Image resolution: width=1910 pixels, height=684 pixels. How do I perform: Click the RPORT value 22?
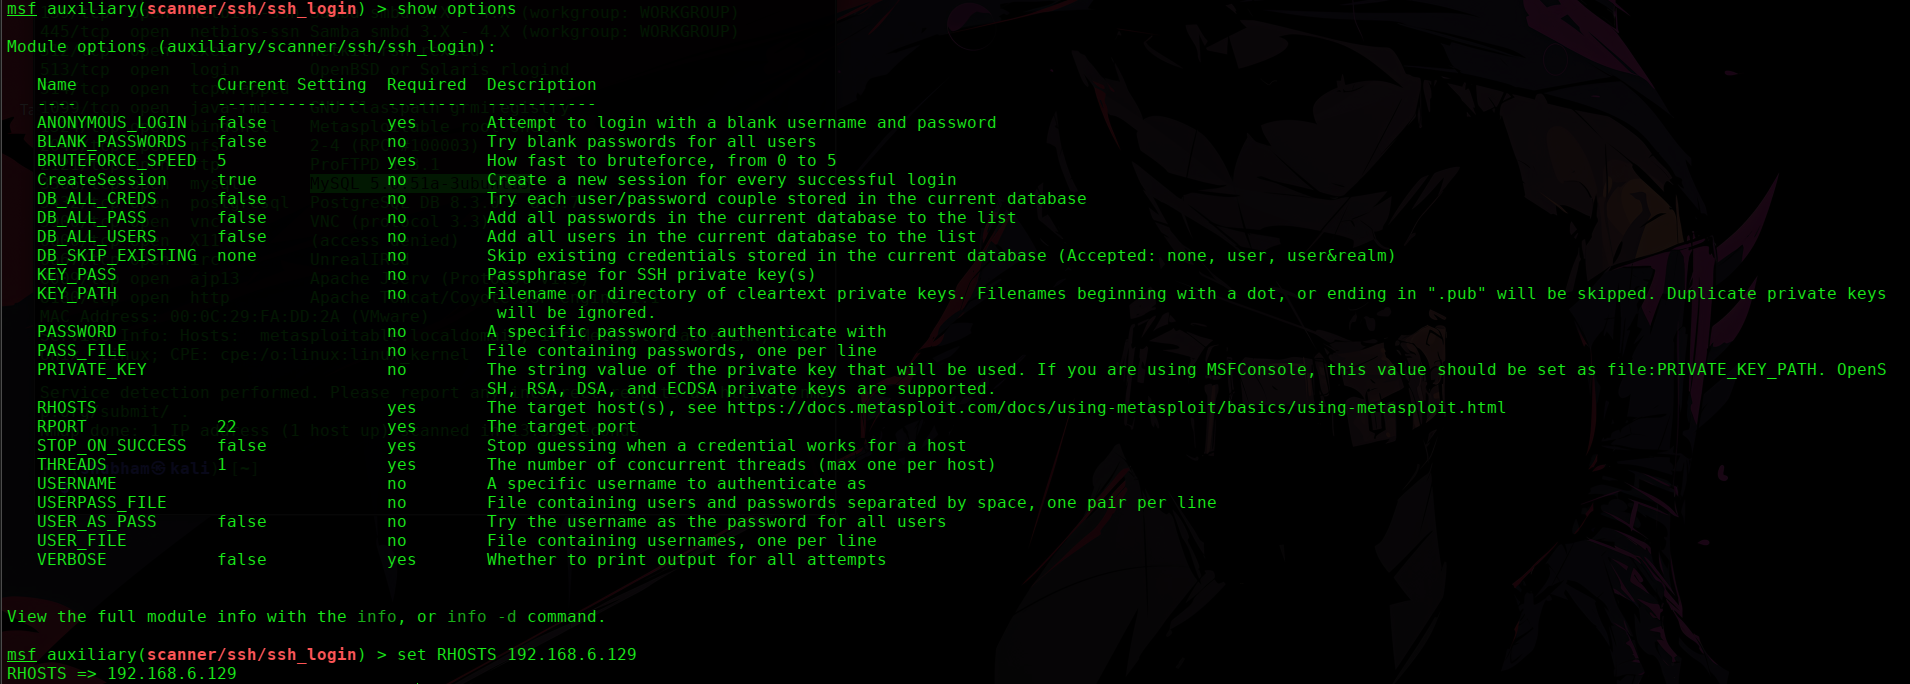(x=227, y=427)
